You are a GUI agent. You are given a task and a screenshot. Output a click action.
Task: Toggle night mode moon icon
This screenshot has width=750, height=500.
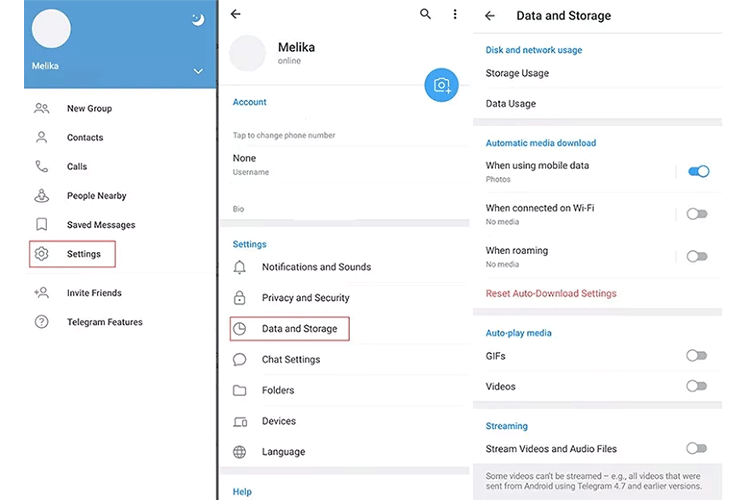[197, 20]
